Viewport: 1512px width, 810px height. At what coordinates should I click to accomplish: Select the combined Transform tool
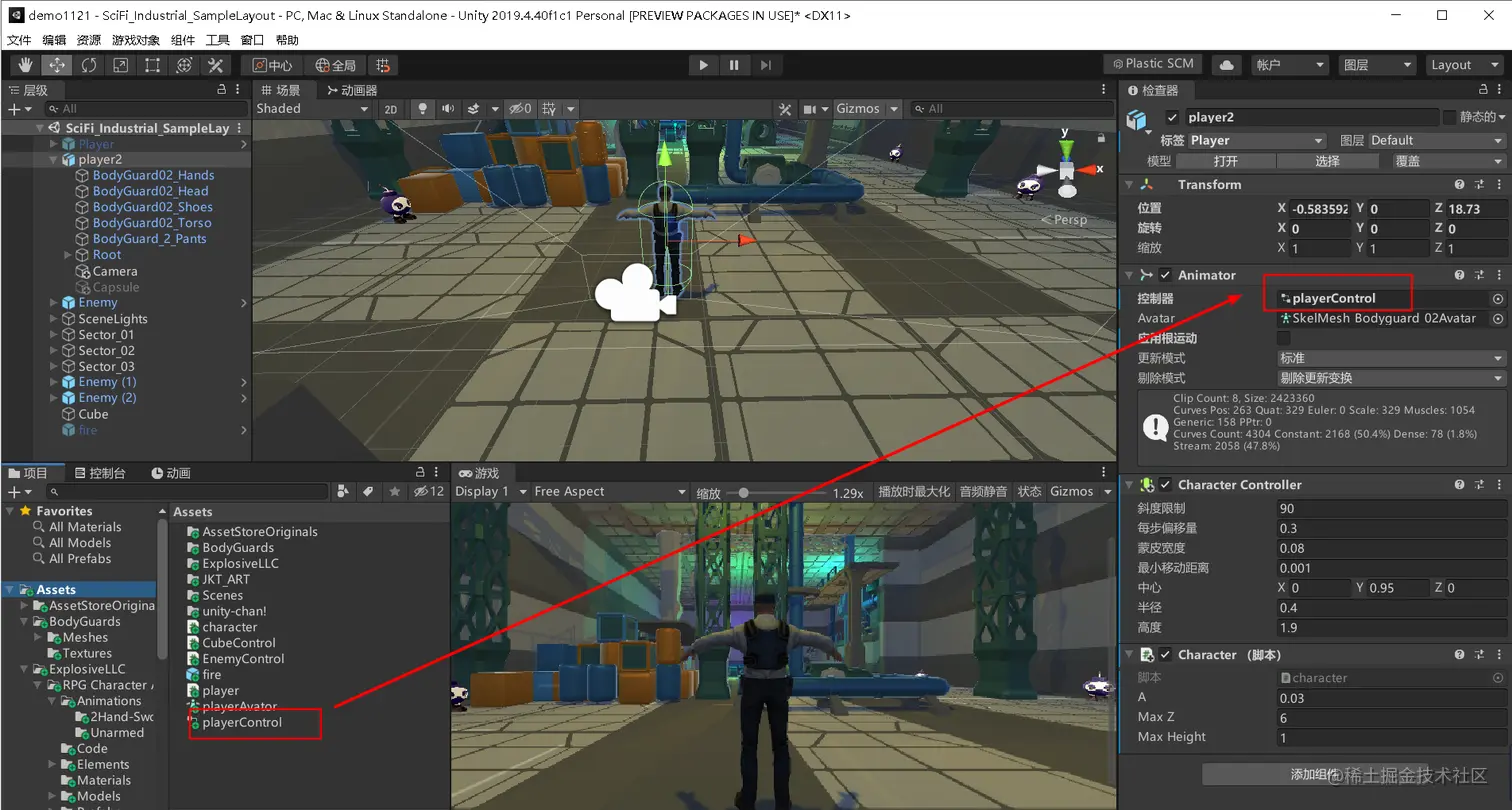(184, 65)
